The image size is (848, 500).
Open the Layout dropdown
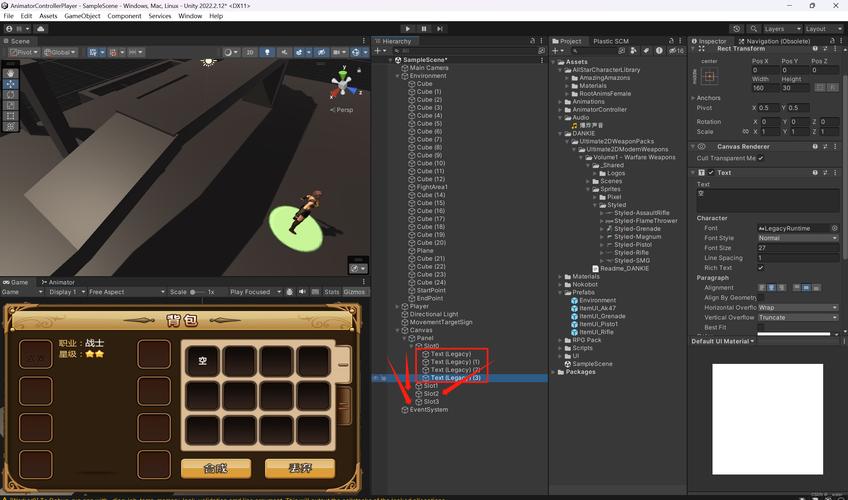coord(823,29)
